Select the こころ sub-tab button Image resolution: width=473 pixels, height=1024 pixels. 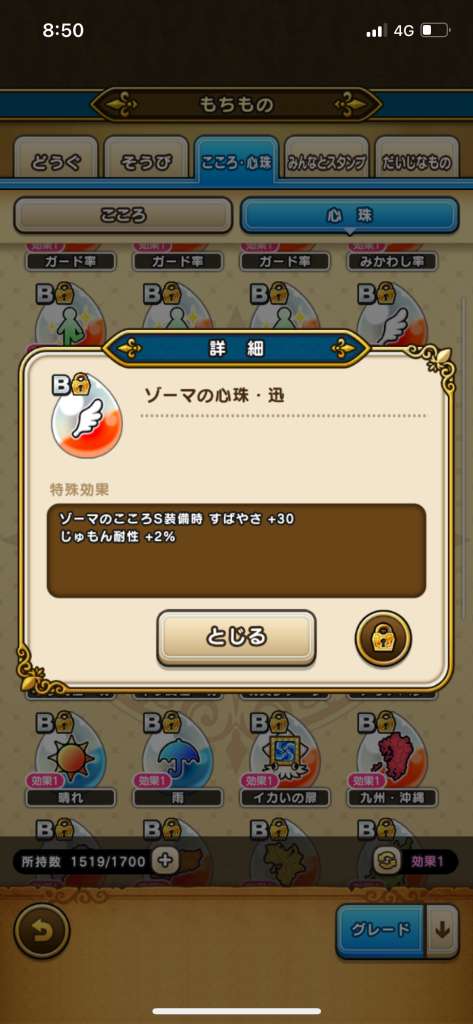[123, 216]
